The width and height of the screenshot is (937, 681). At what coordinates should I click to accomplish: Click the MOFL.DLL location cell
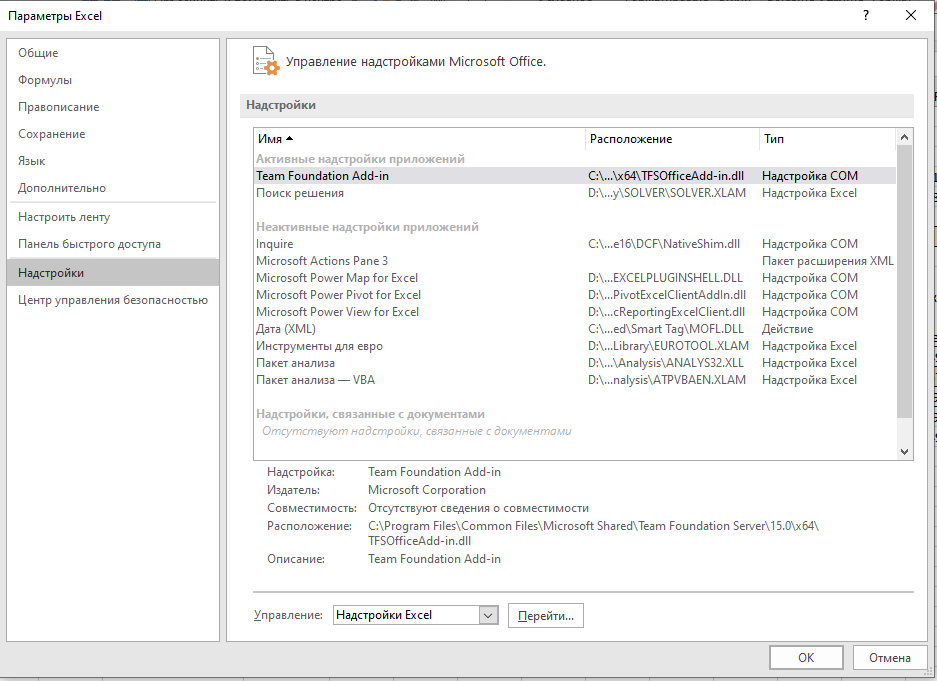(x=666, y=329)
